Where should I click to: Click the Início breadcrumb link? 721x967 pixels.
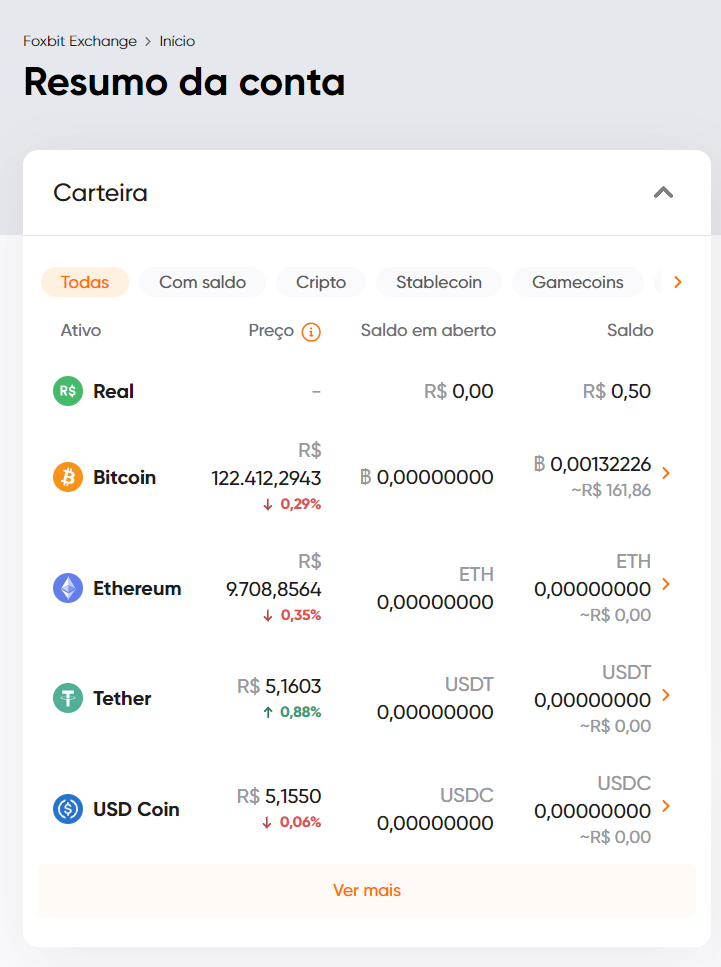pyautogui.click(x=177, y=41)
